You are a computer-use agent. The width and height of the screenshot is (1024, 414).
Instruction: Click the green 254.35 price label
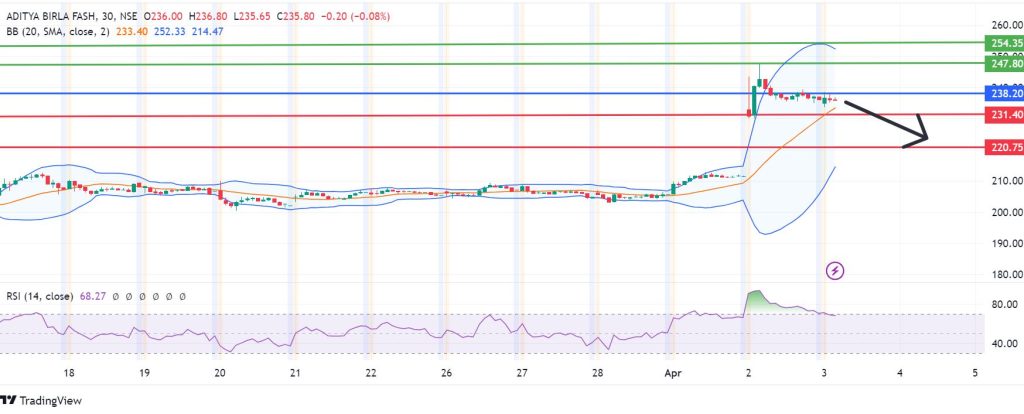1004,43
